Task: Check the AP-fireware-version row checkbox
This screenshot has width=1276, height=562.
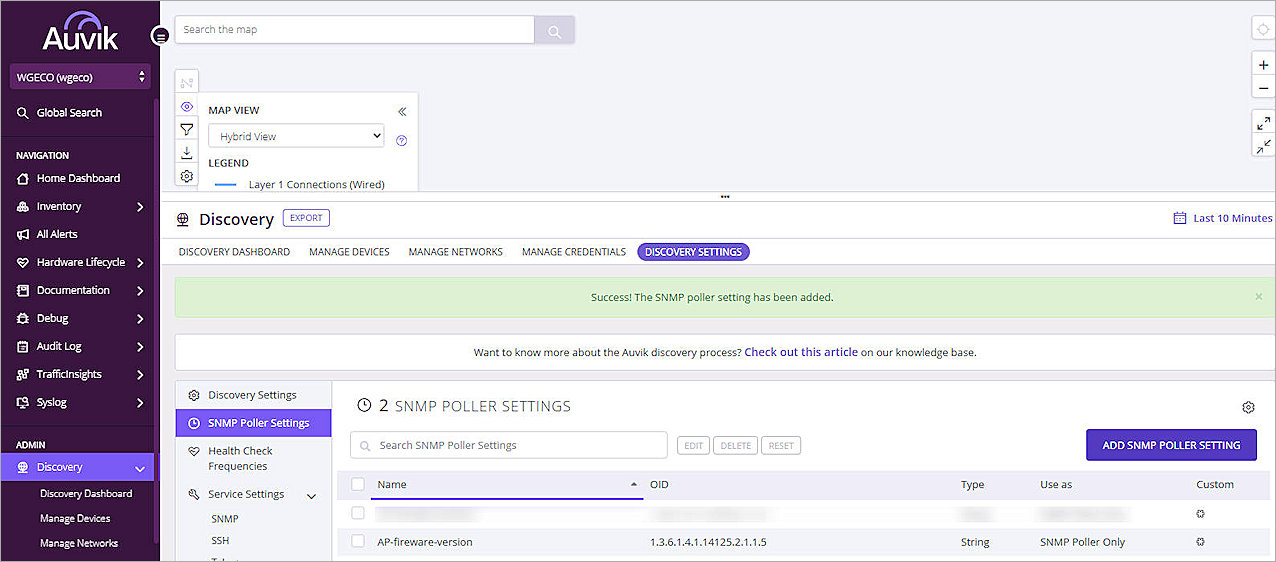Action: (358, 542)
